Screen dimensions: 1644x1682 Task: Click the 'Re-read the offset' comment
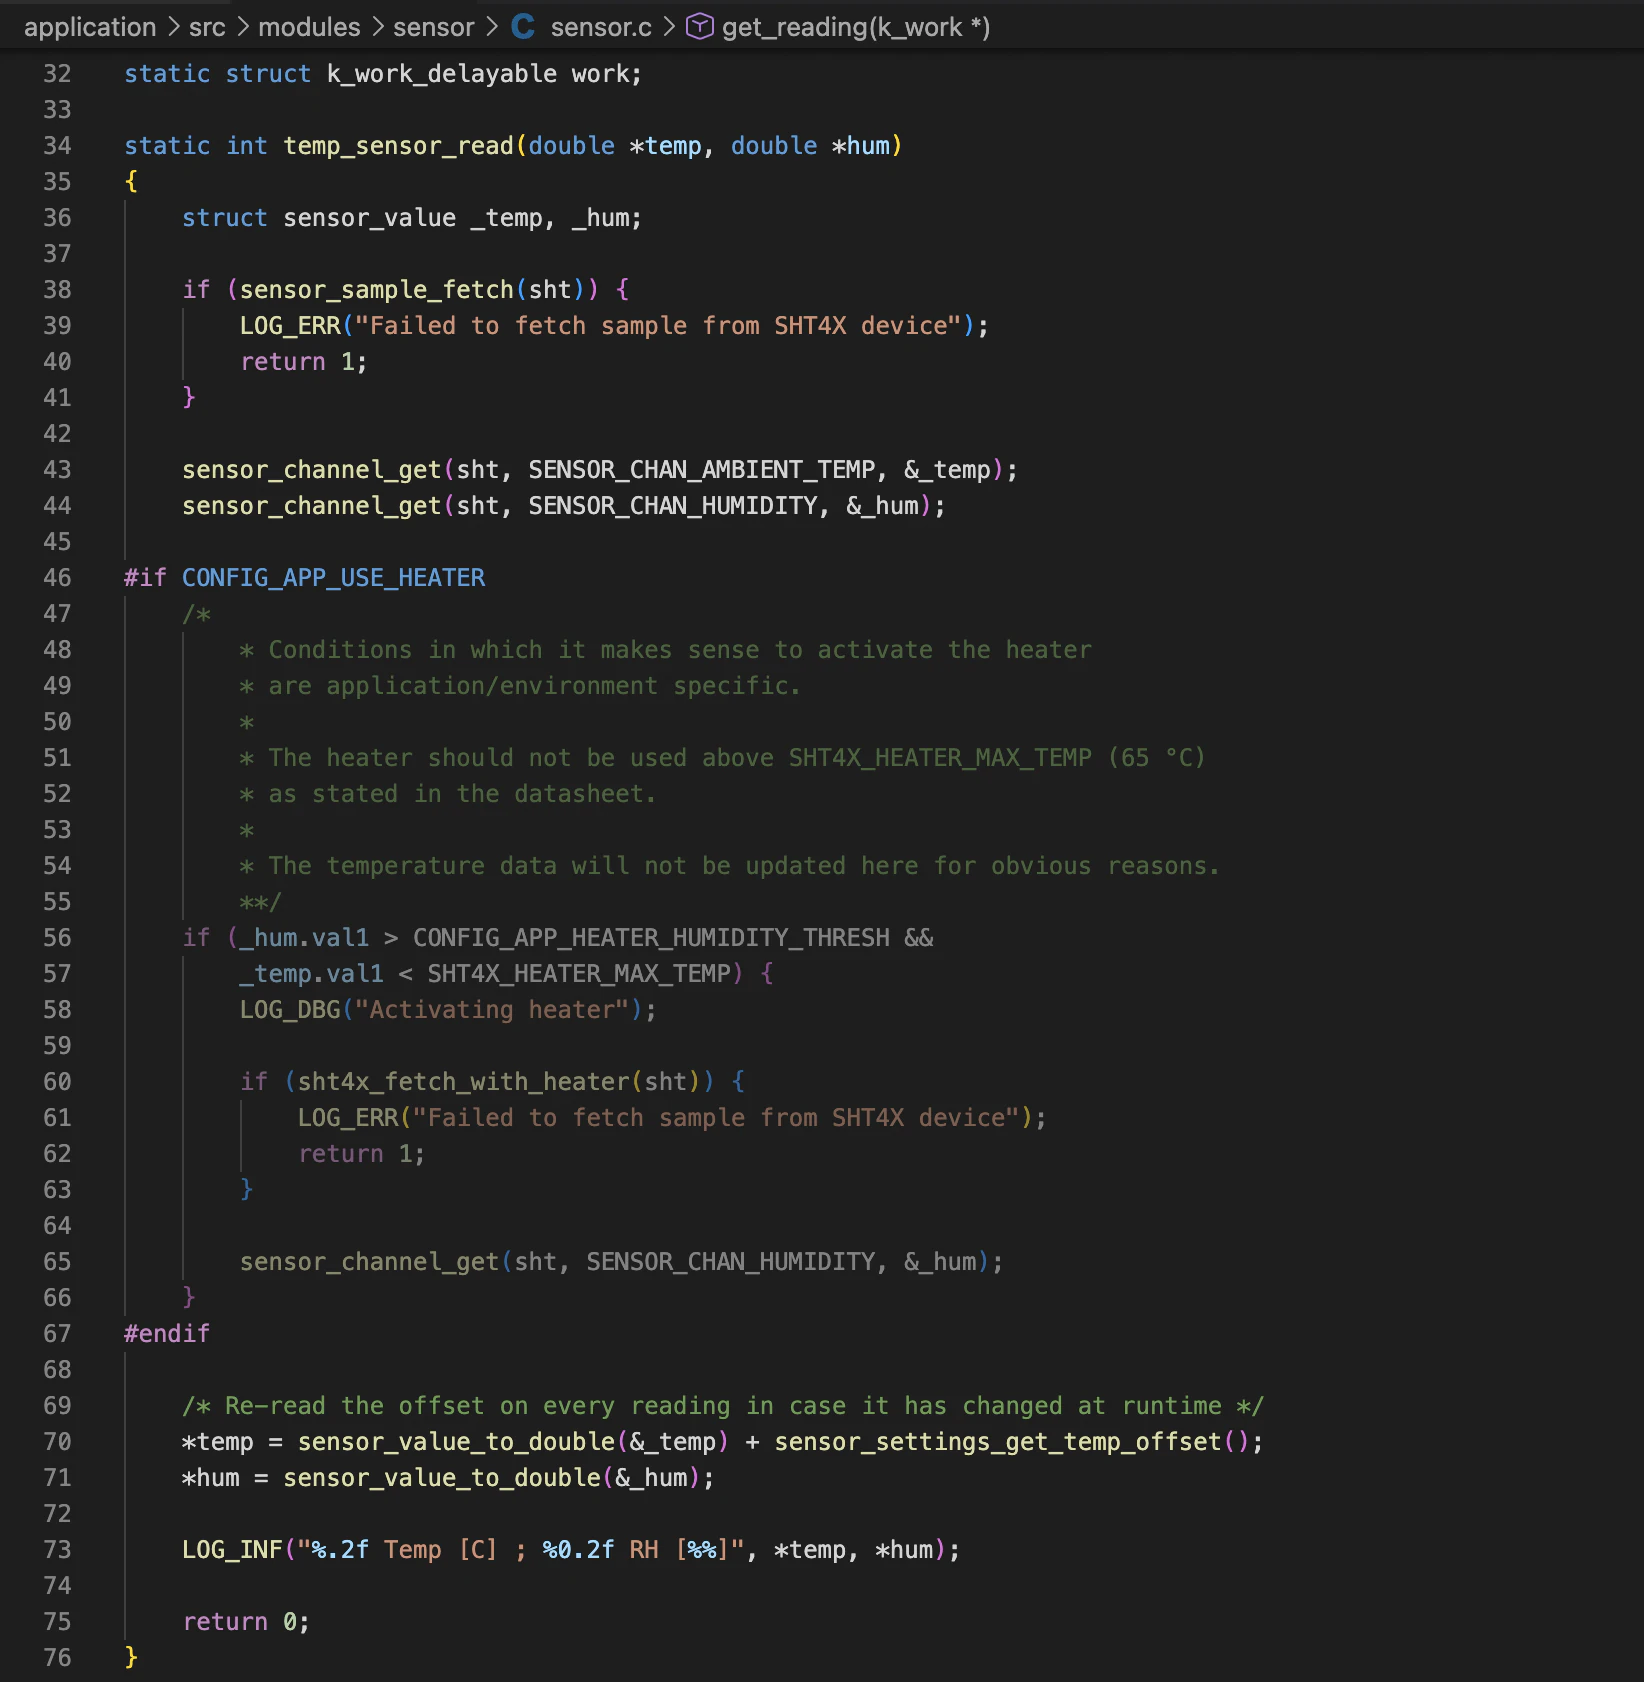tap(723, 1406)
